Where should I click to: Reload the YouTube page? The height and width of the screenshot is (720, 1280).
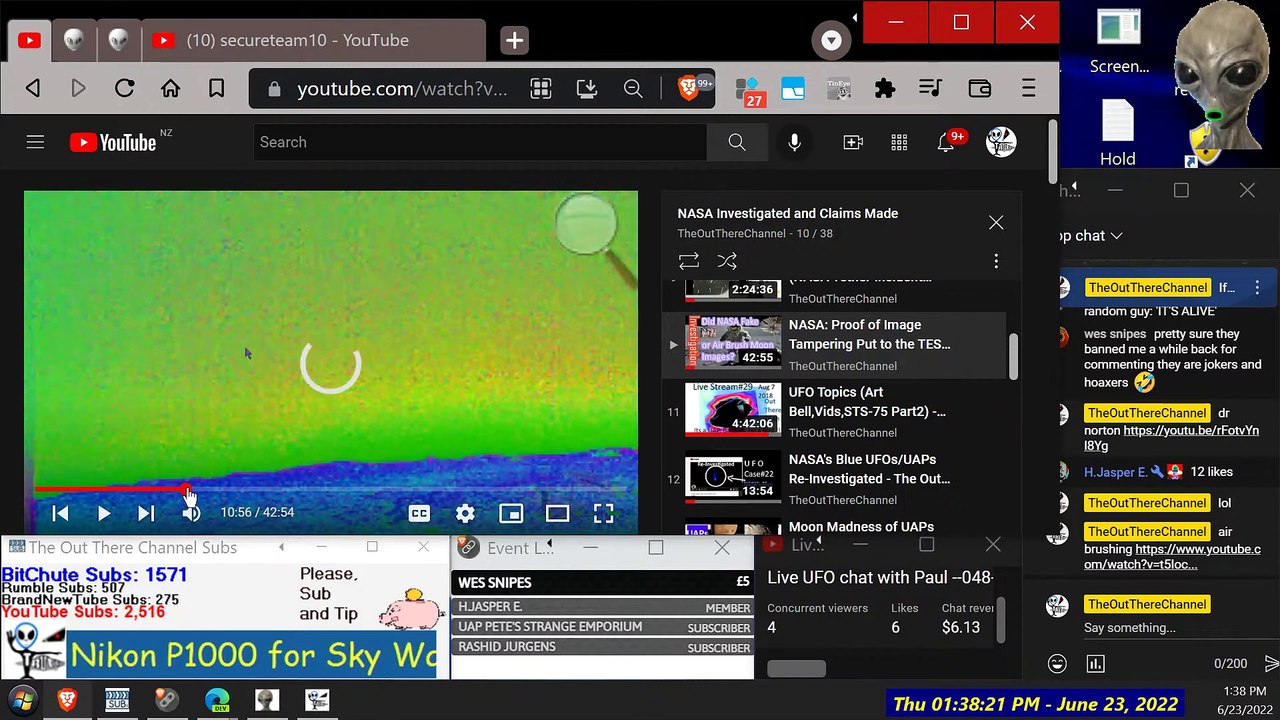(124, 89)
